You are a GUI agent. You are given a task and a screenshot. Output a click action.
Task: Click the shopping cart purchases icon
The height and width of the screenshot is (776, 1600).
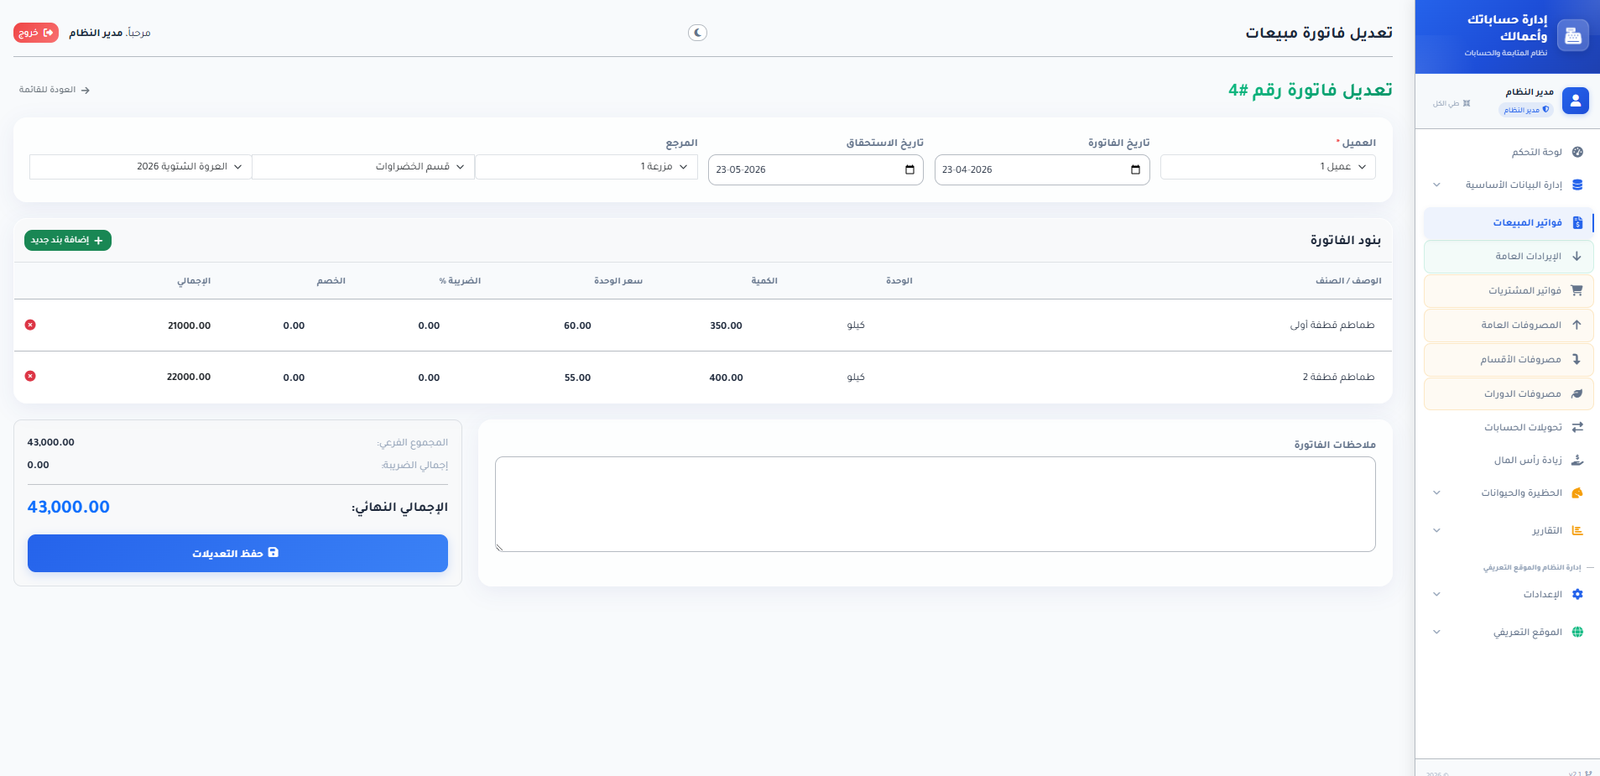tap(1577, 291)
